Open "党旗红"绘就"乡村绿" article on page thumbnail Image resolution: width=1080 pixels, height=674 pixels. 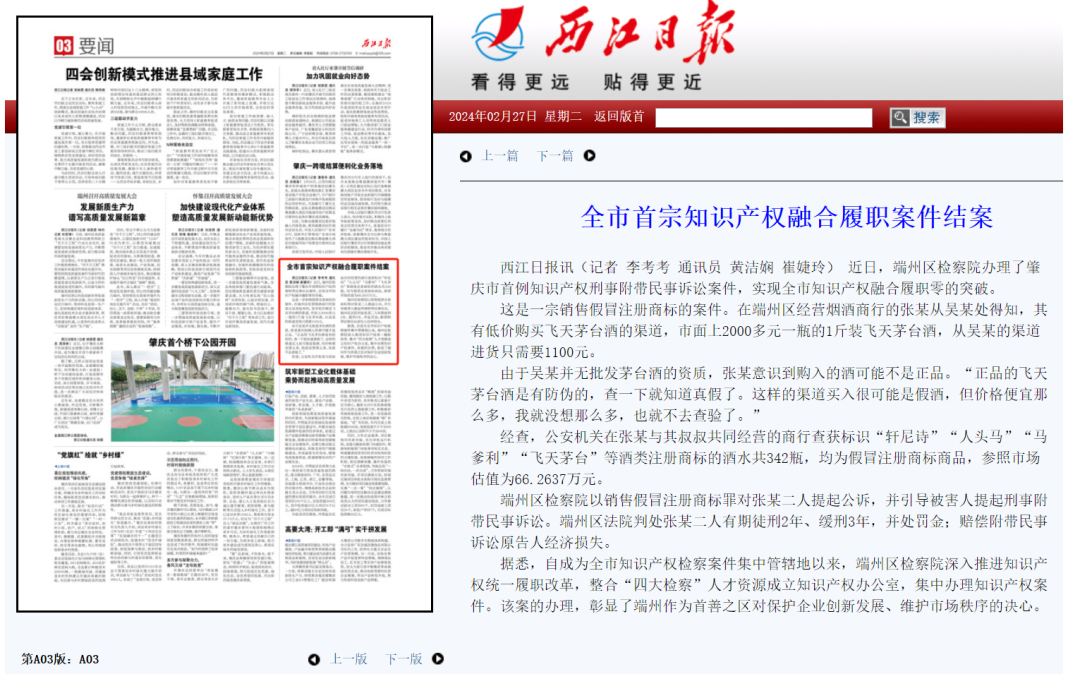(91, 455)
